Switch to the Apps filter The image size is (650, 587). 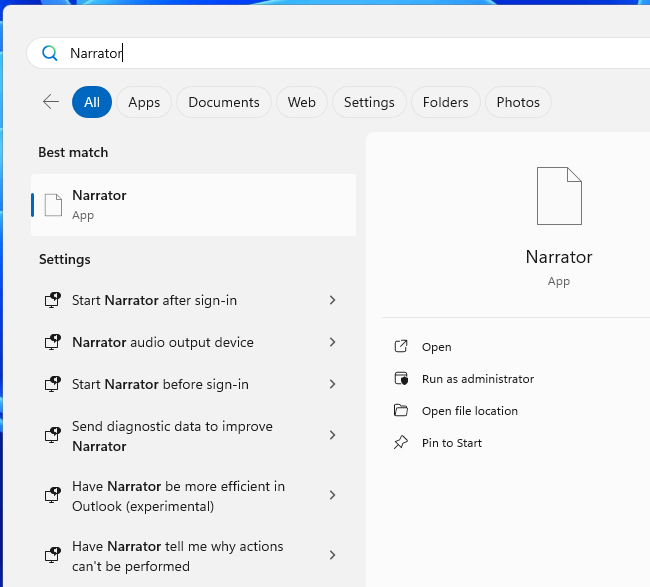pos(144,102)
